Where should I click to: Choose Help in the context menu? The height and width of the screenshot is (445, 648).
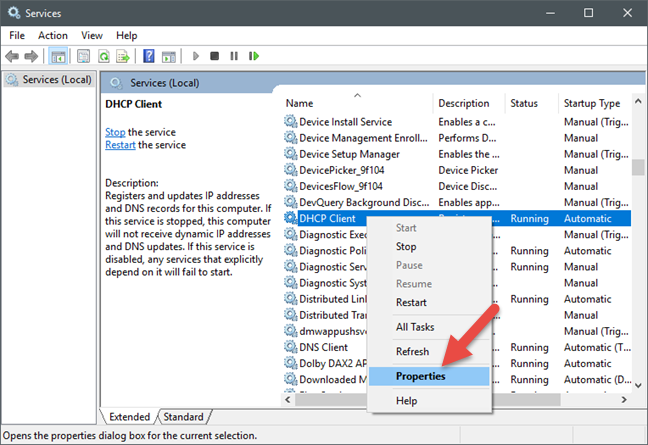[429, 401]
